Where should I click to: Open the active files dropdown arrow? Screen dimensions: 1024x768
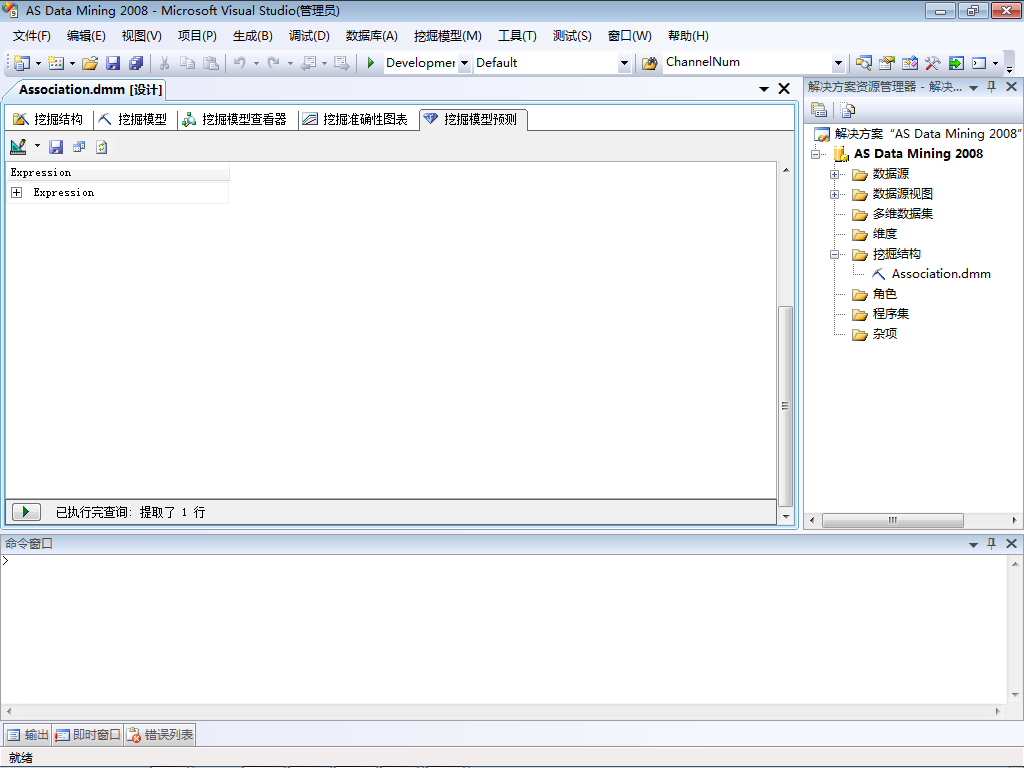[x=763, y=89]
